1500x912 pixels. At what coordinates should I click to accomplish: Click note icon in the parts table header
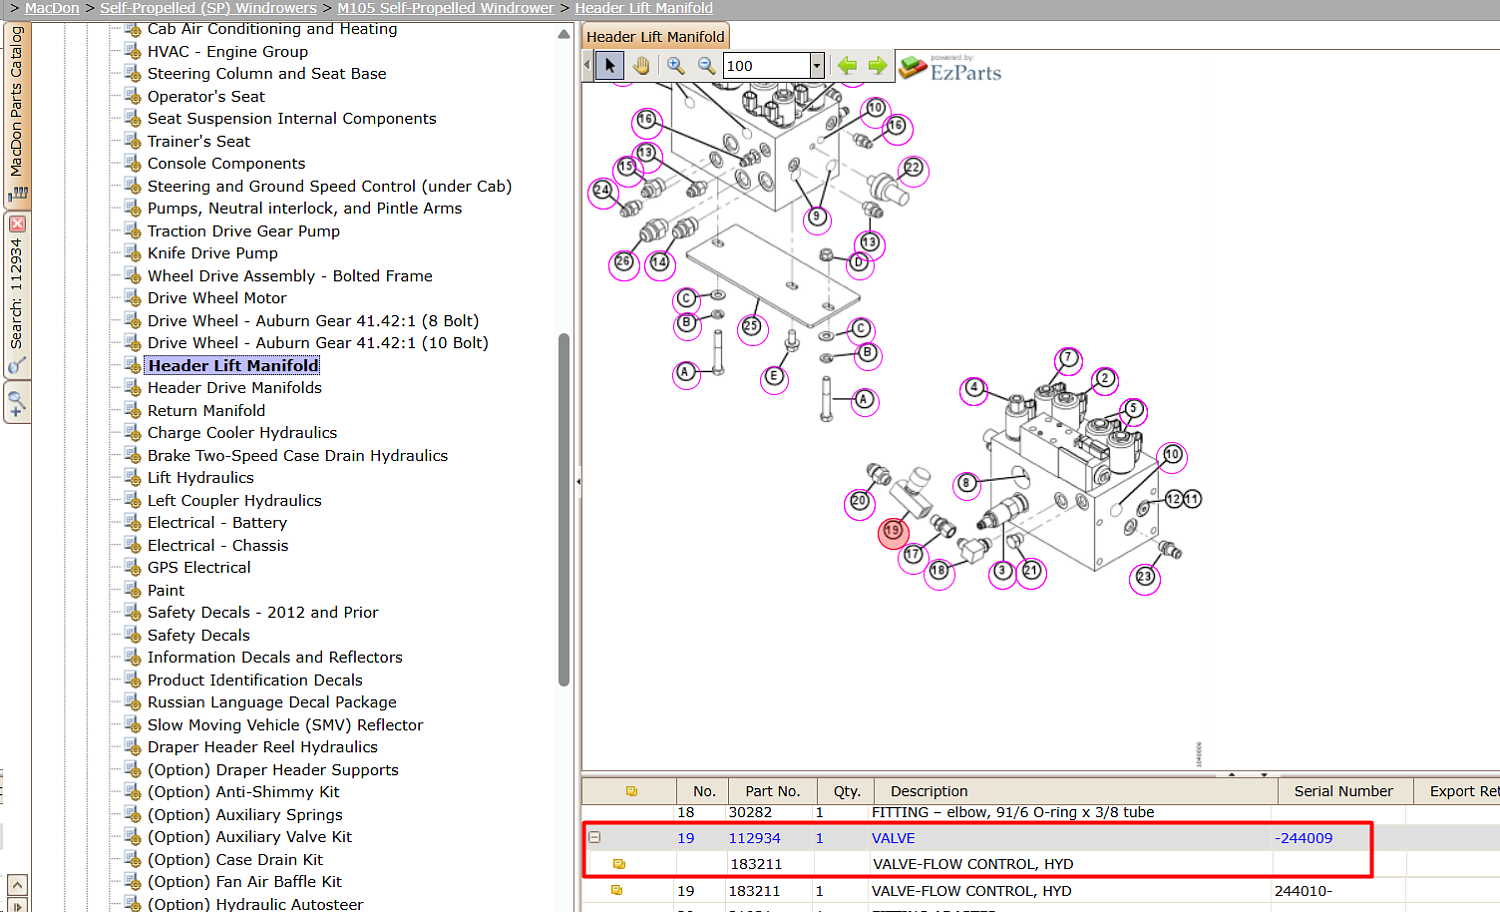click(x=631, y=791)
